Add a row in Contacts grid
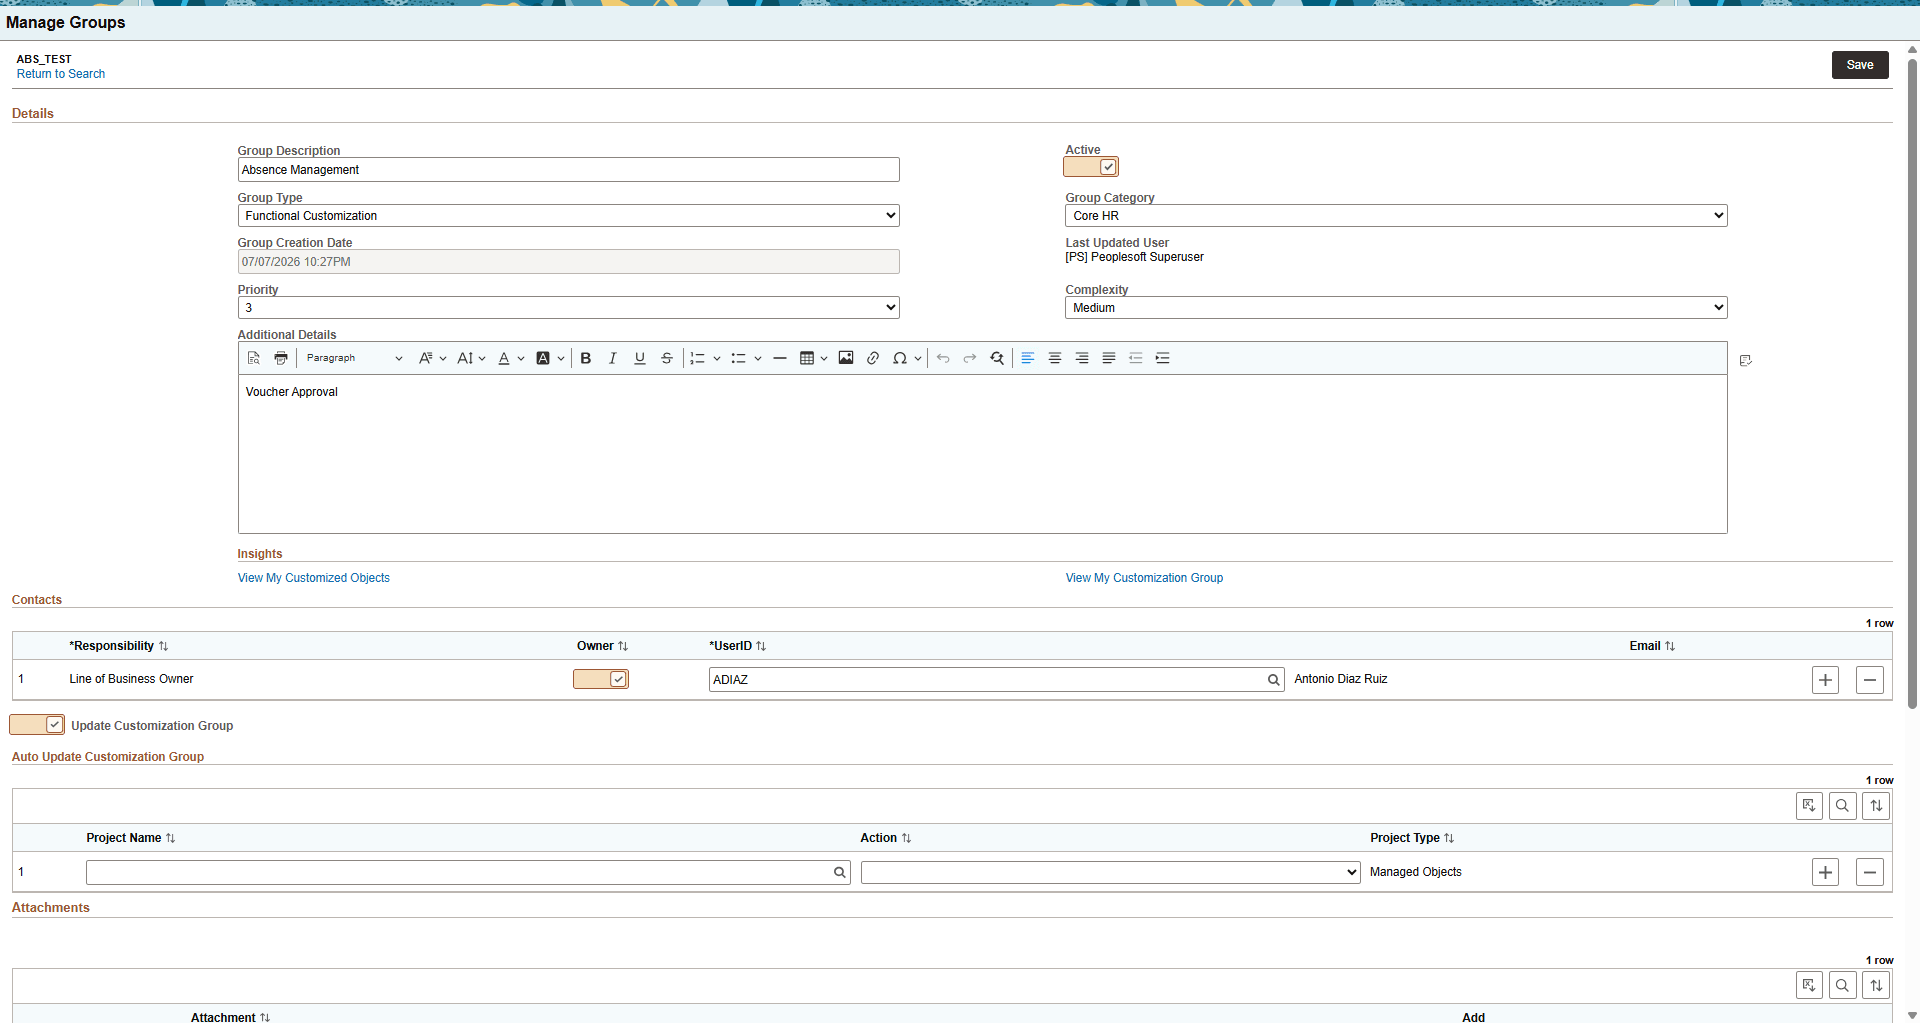Image resolution: width=1920 pixels, height=1023 pixels. (x=1826, y=680)
